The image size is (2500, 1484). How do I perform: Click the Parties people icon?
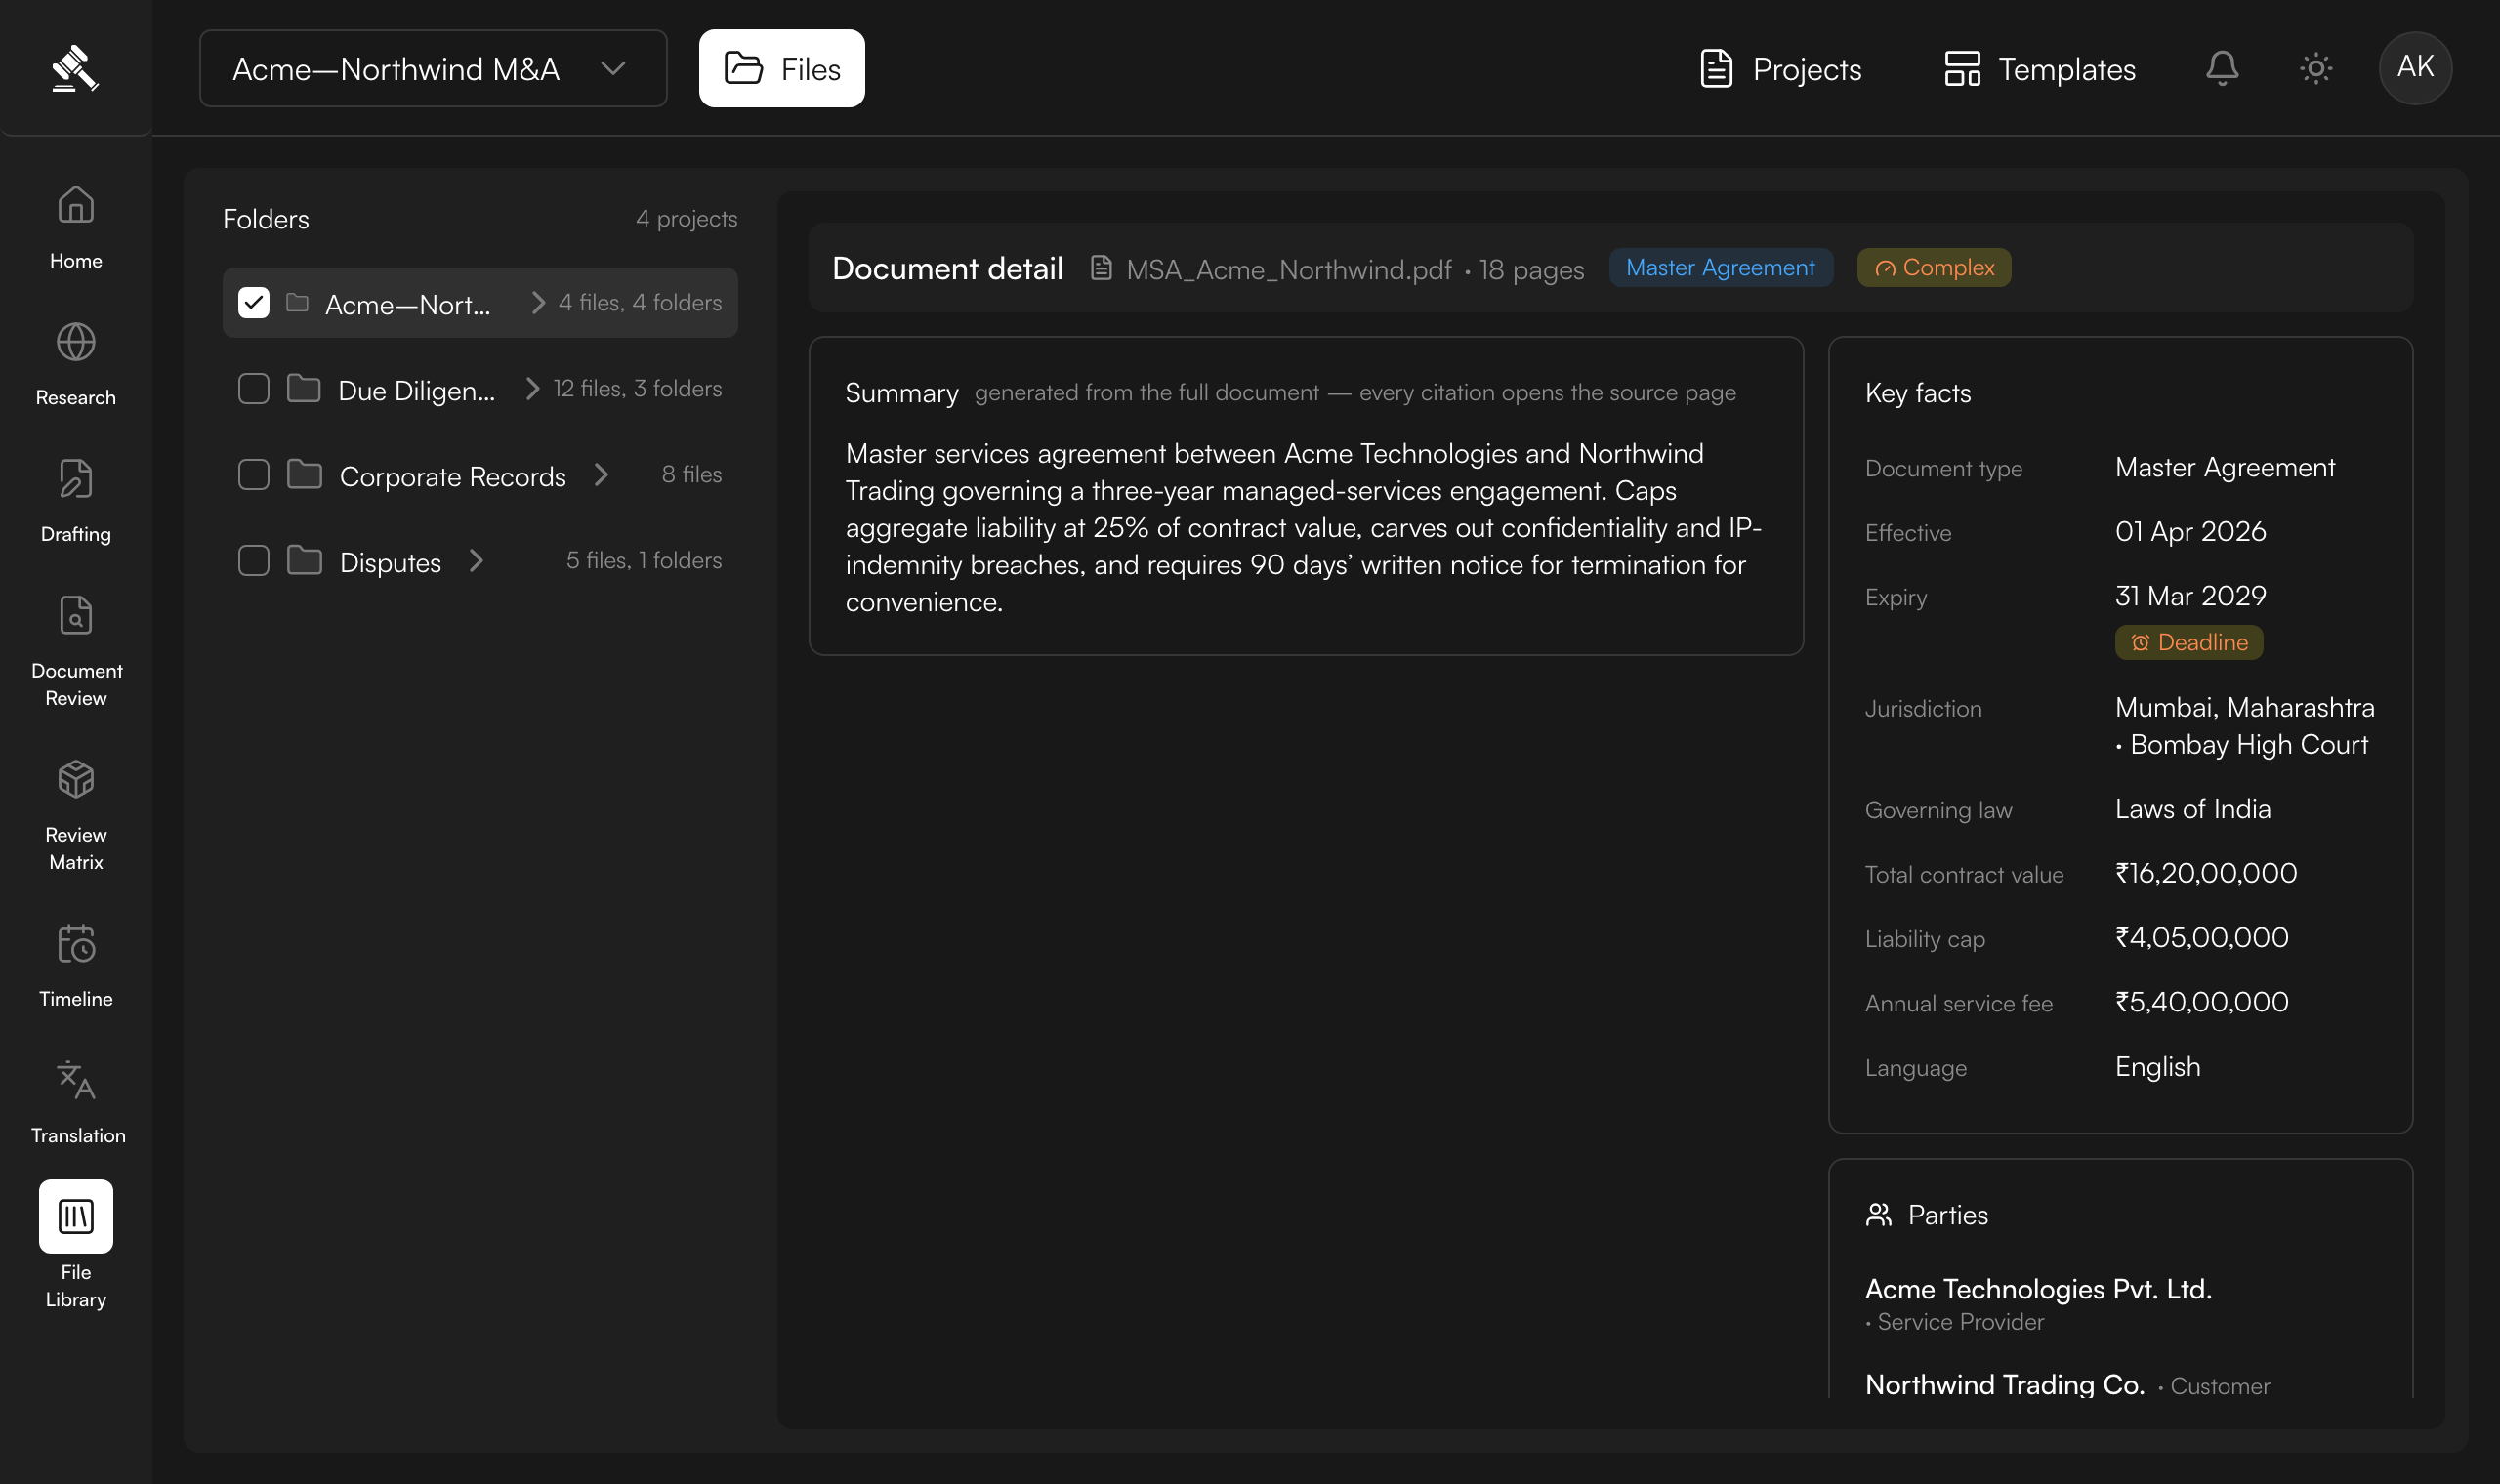pos(1879,1215)
